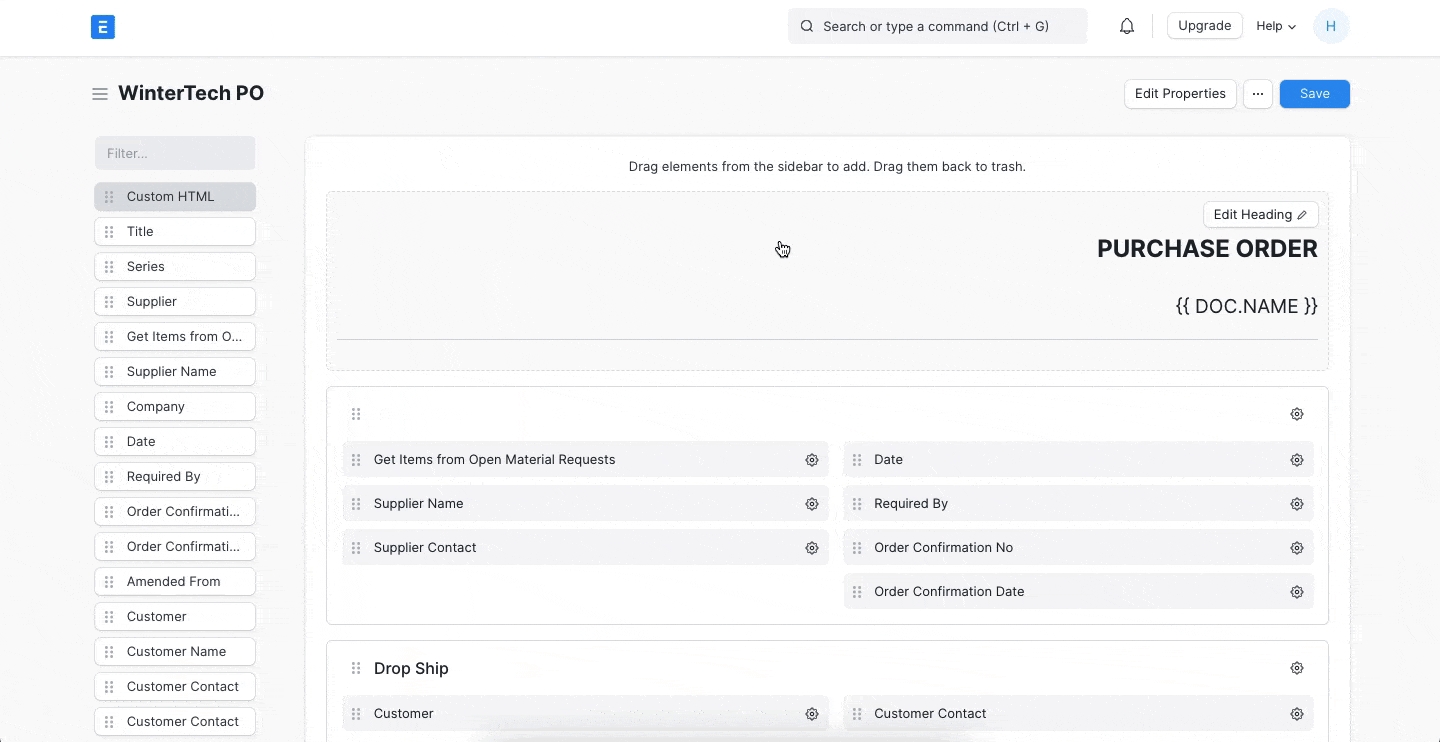Click drag handle of Drop Ship section
1440x742 pixels.
tap(356, 669)
